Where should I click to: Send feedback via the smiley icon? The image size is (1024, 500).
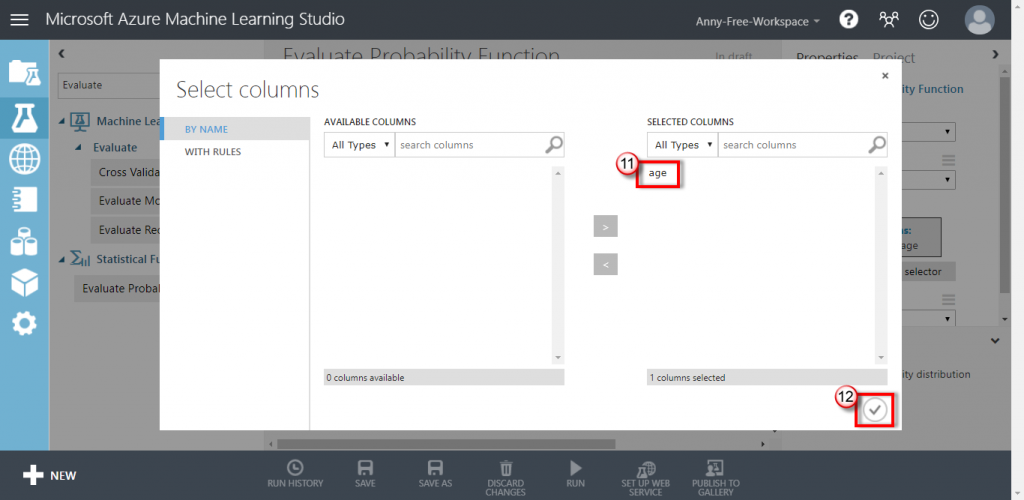pos(928,20)
